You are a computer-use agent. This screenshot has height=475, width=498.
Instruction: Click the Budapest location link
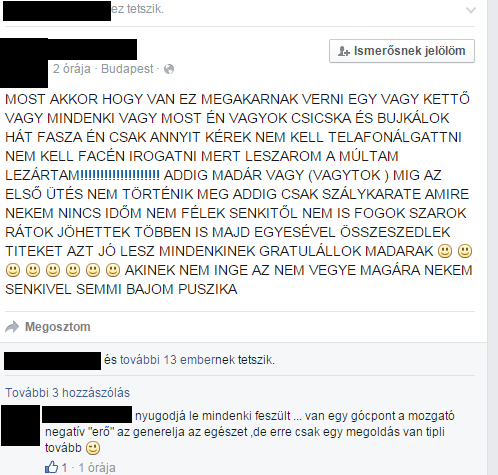127,69
